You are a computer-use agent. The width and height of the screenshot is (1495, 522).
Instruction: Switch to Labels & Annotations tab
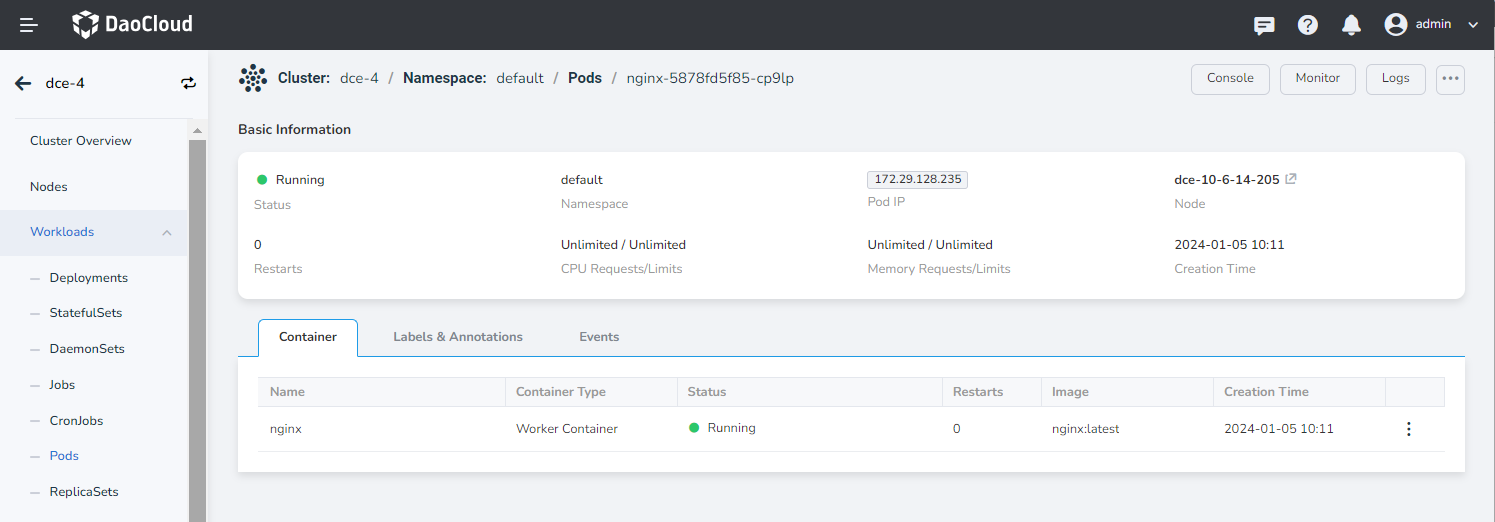pyautogui.click(x=458, y=337)
